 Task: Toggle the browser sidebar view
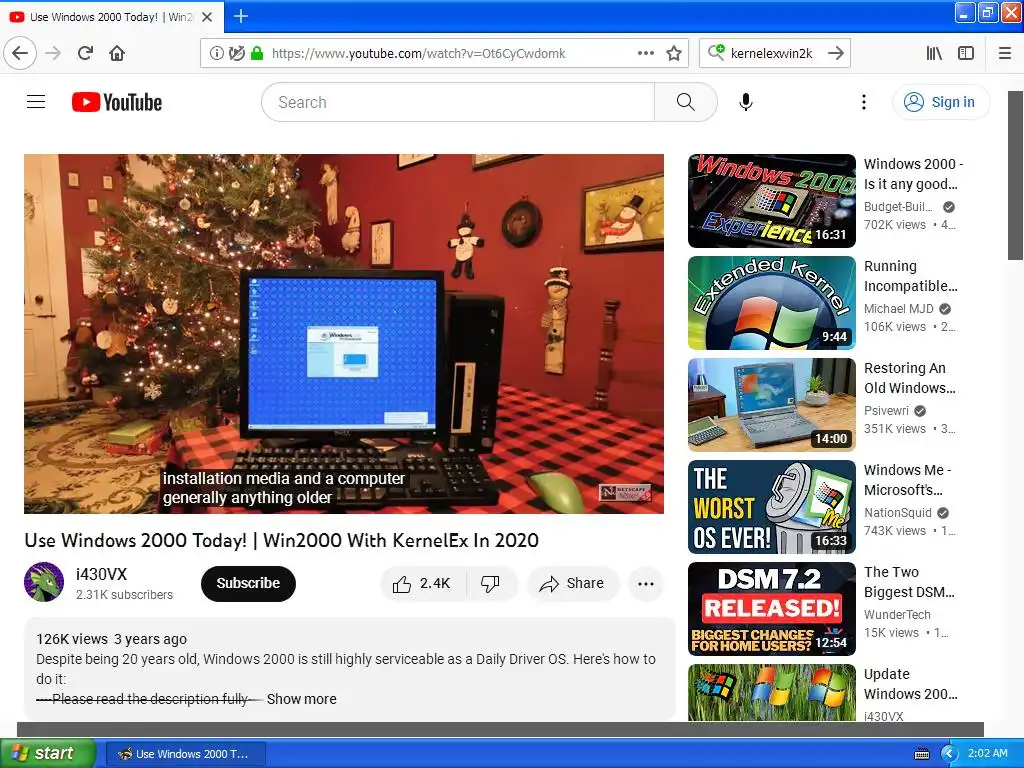[x=966, y=54]
